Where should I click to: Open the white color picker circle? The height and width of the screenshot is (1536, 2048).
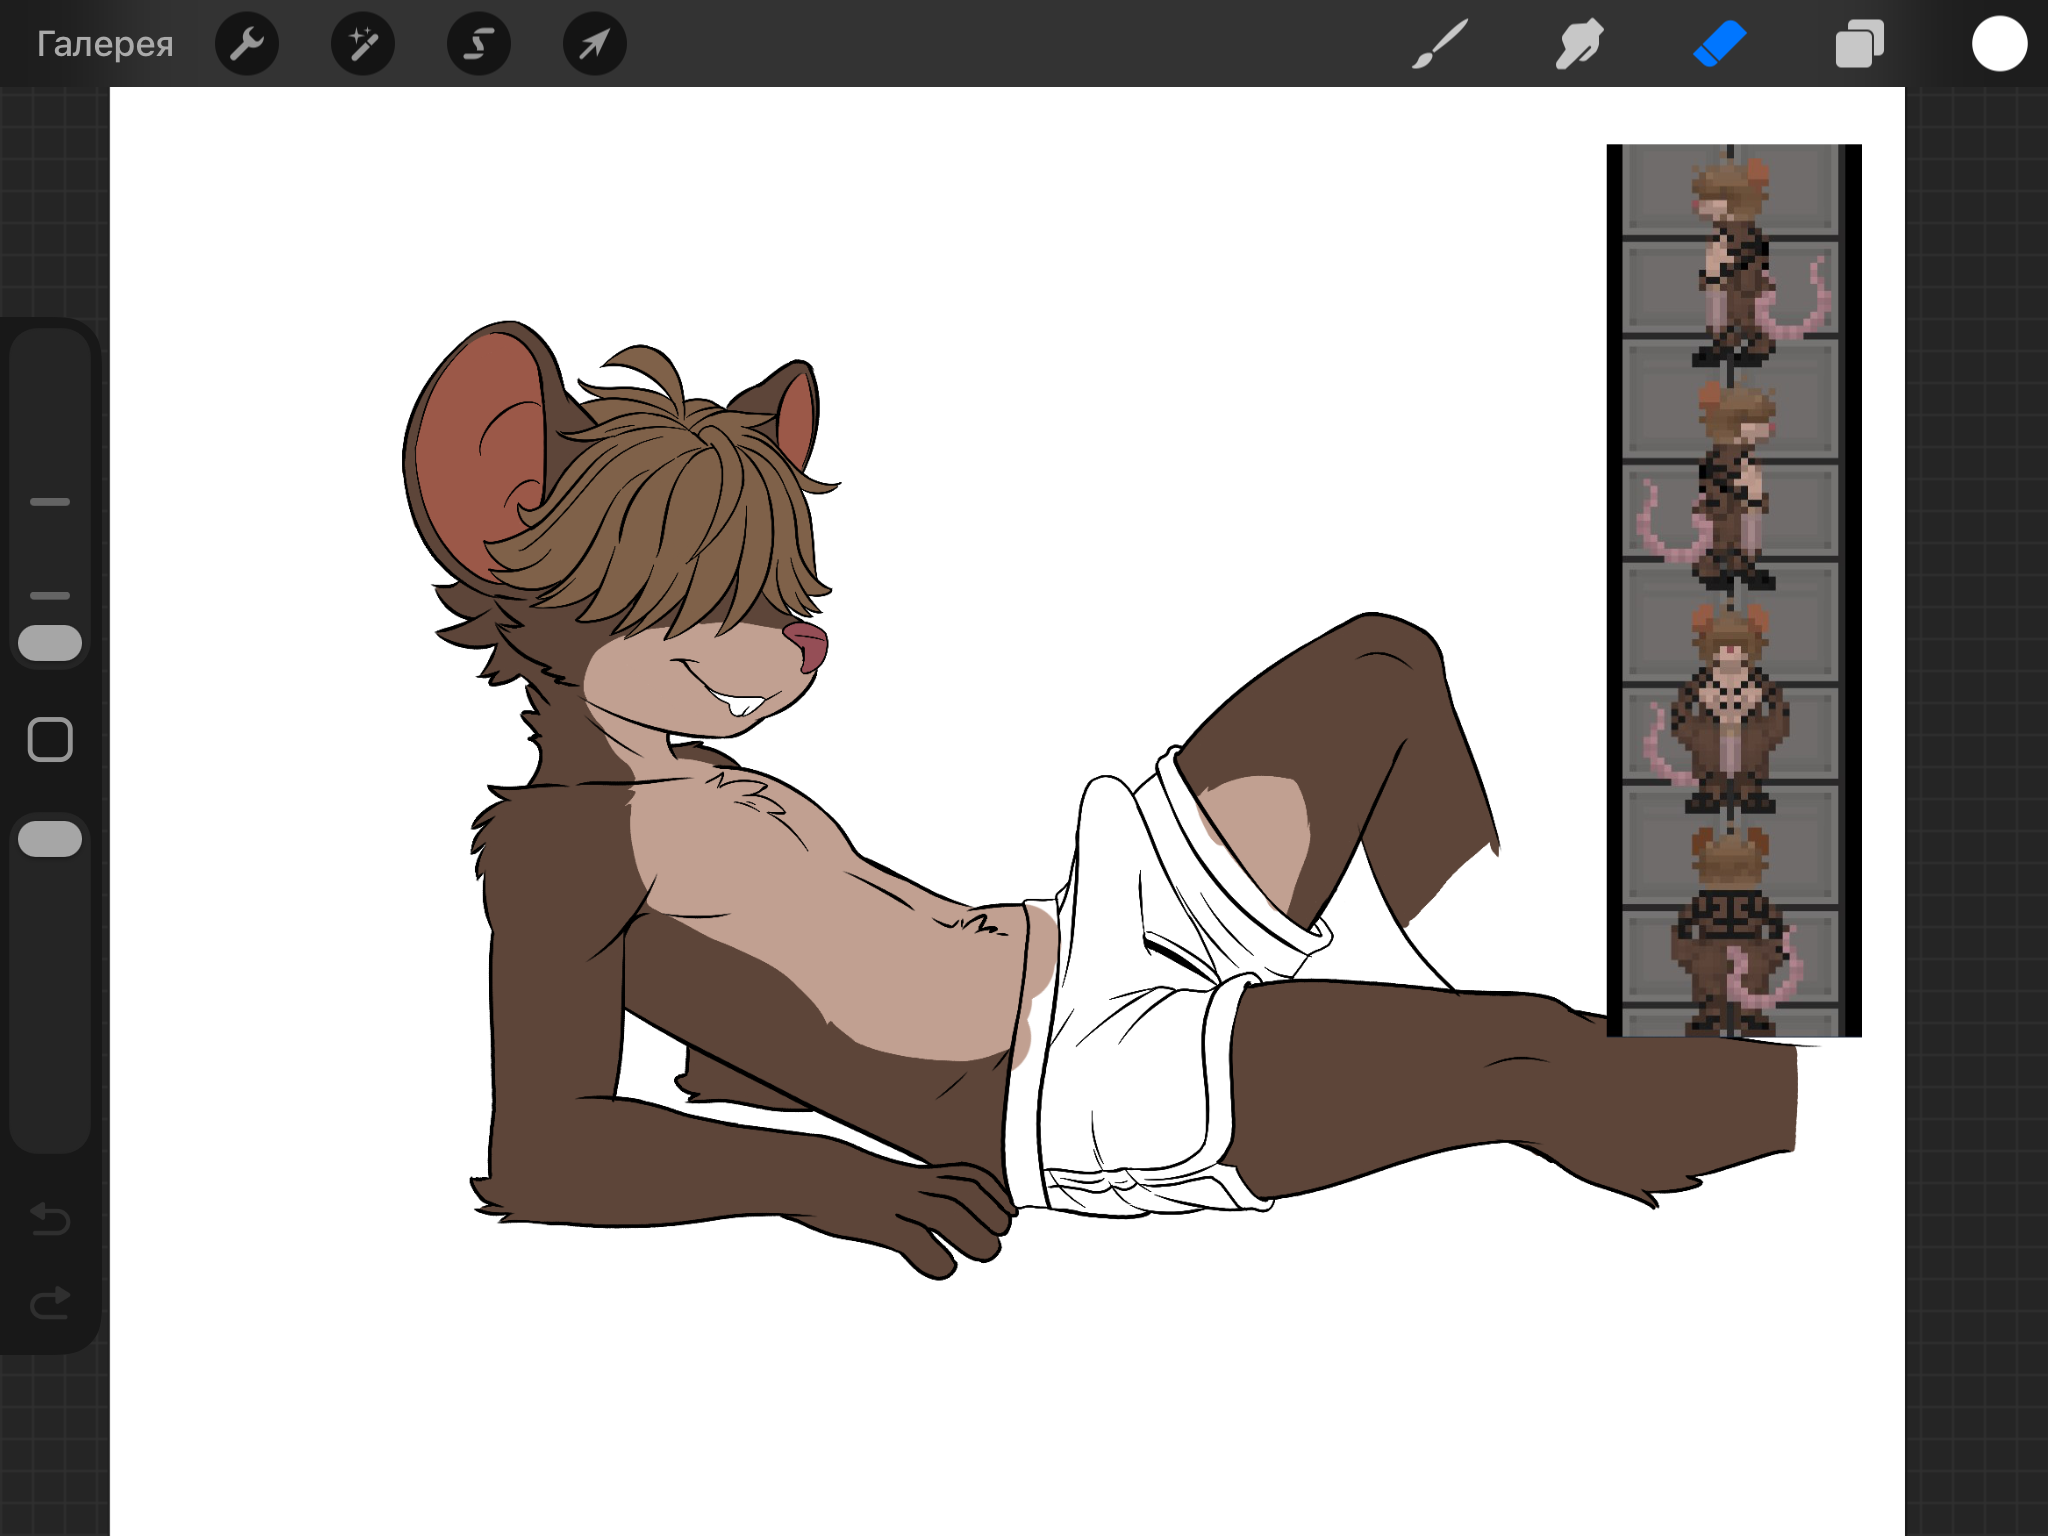[x=1999, y=44]
